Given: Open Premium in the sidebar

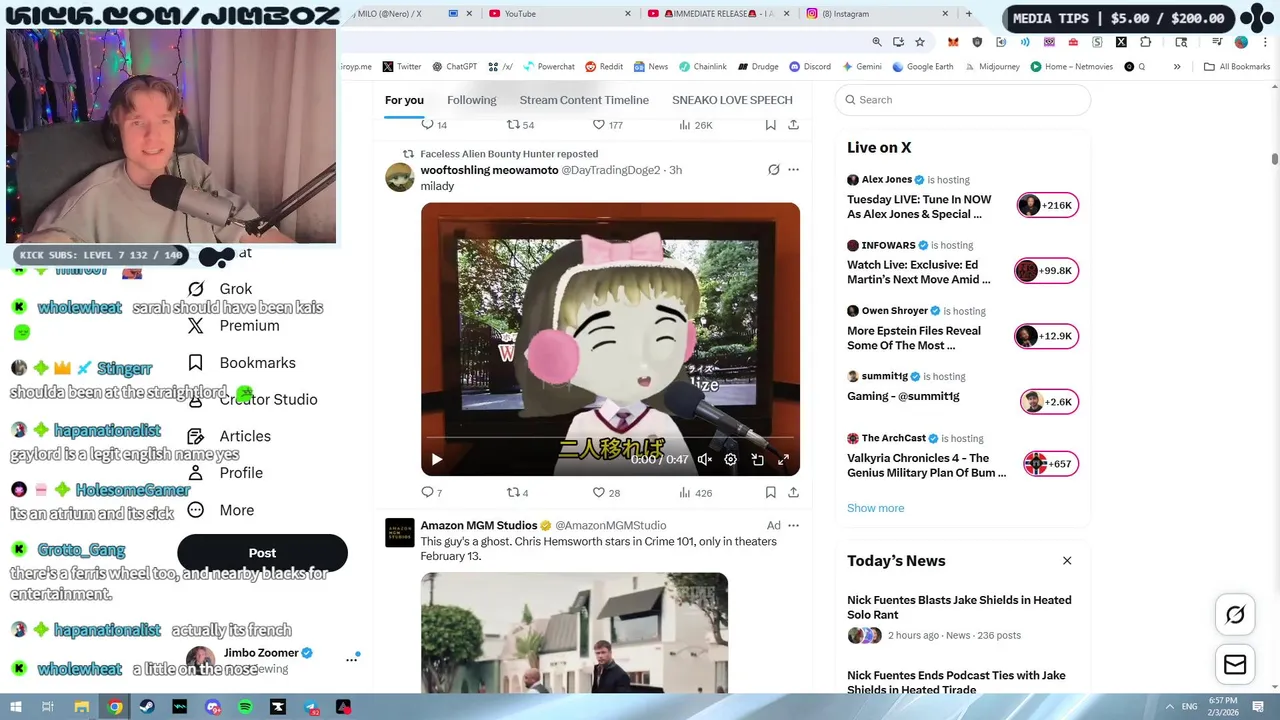Looking at the screenshot, I should pyautogui.click(x=234, y=326).
